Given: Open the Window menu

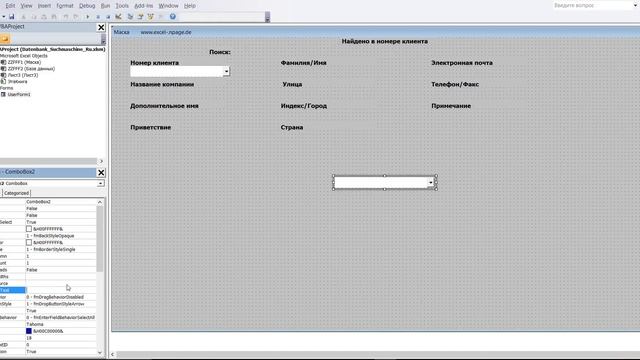Looking at the screenshot, I should [168, 6].
